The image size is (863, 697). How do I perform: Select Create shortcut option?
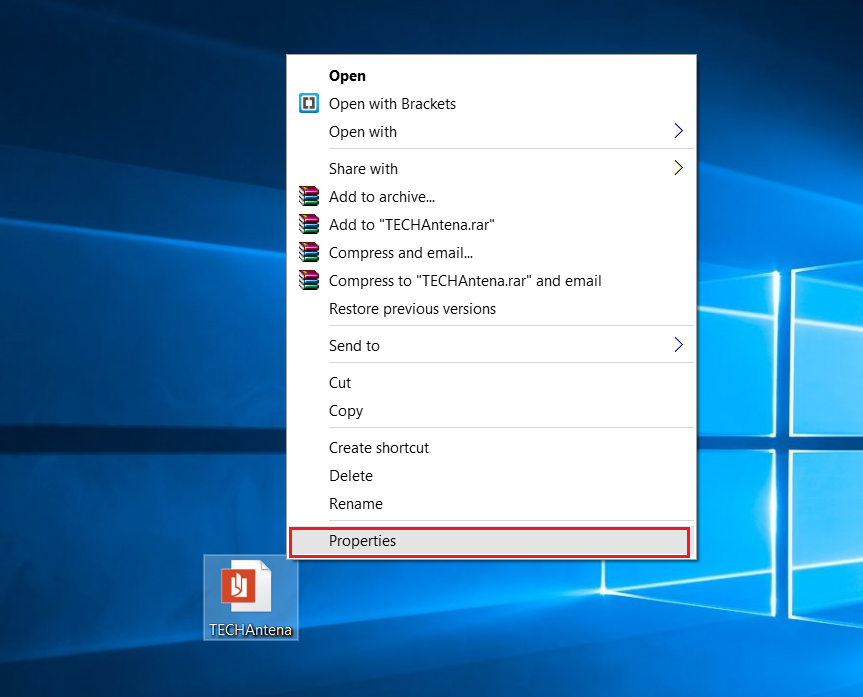click(x=491, y=448)
